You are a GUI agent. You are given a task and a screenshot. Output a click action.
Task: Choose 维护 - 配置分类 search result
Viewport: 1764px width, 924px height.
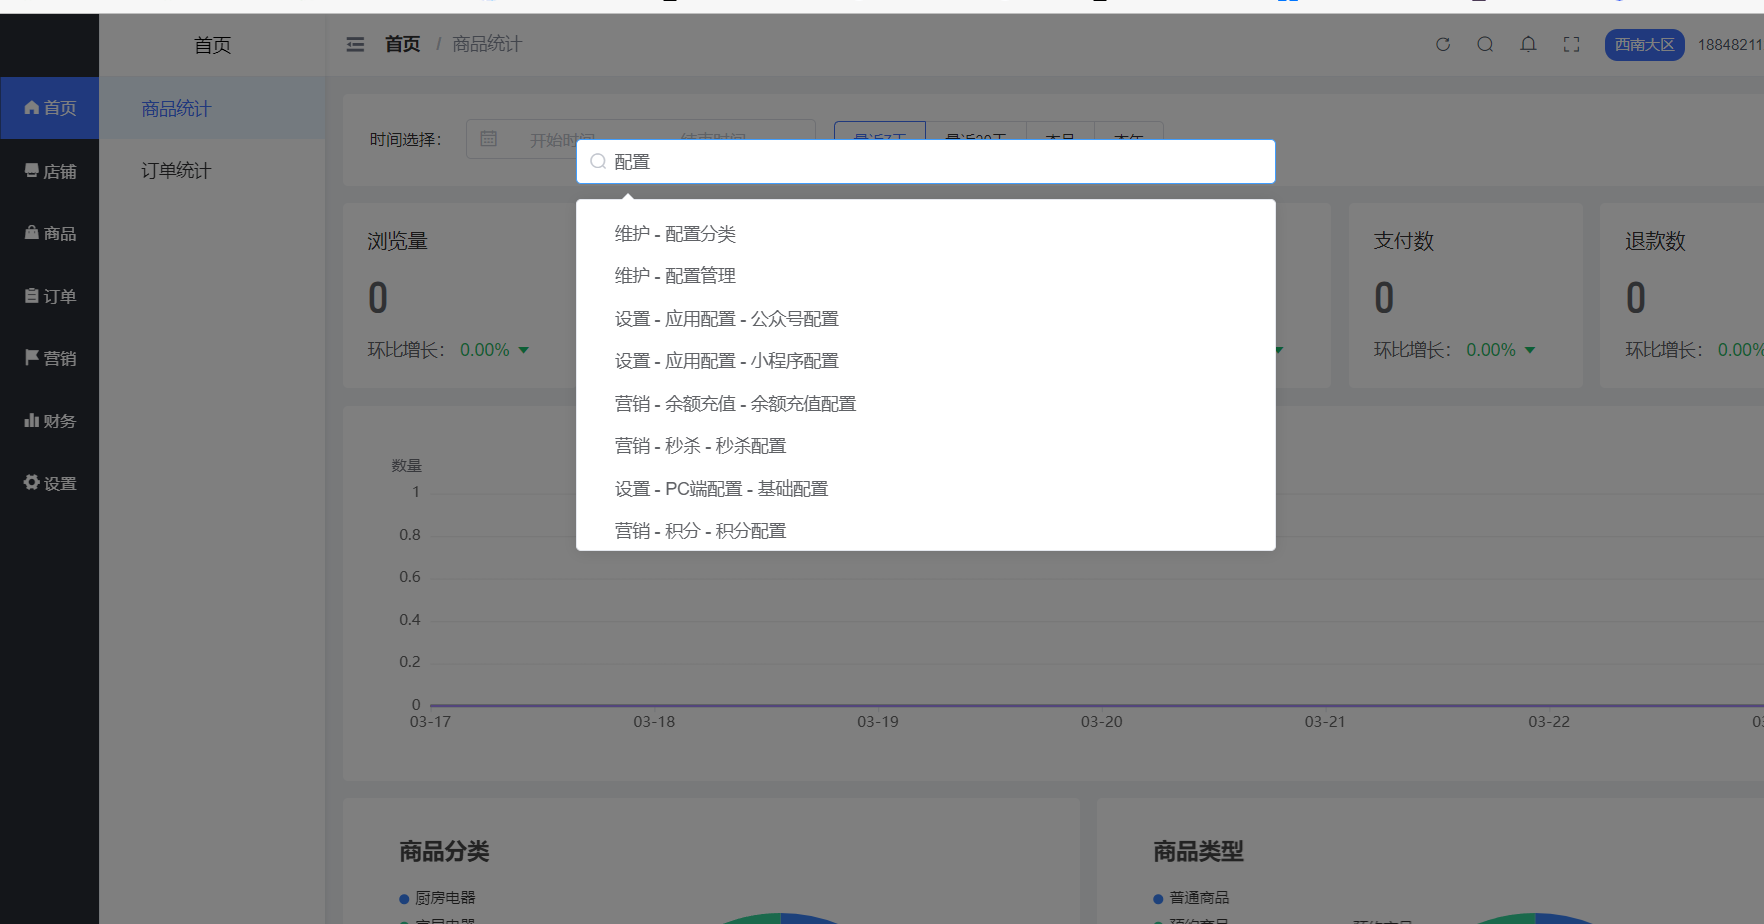tap(675, 234)
